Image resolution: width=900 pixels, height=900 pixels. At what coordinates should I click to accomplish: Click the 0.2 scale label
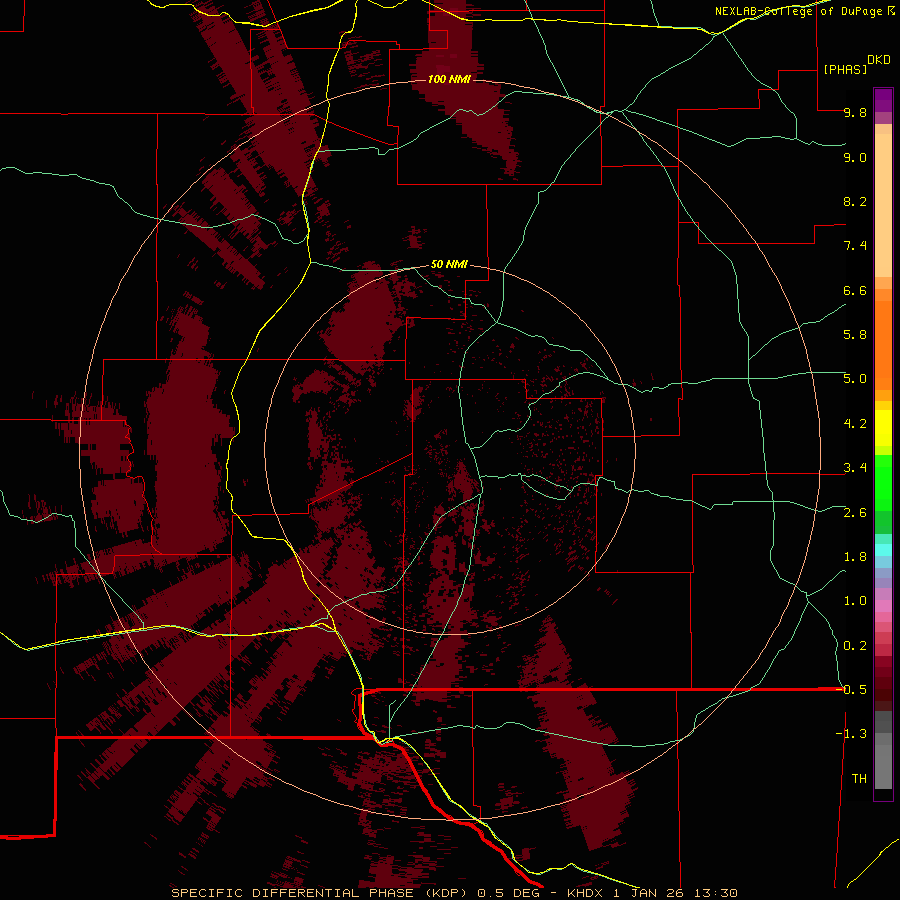(x=855, y=646)
